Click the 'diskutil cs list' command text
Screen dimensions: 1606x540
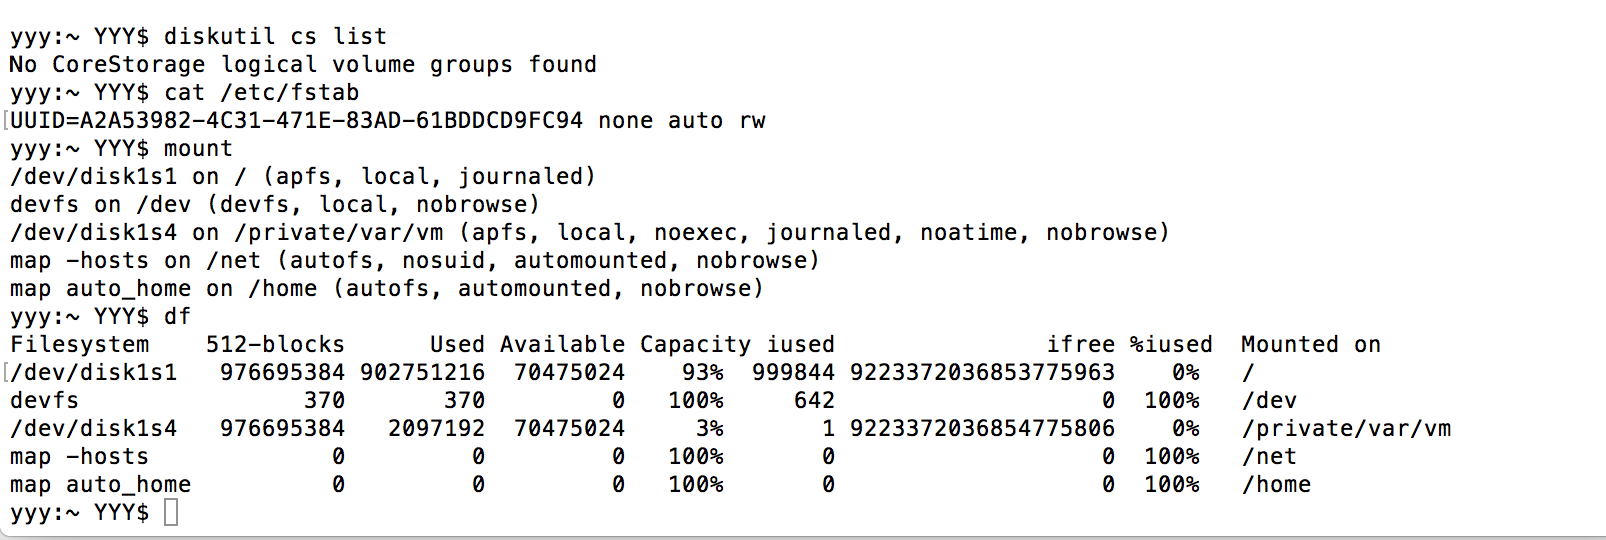coord(275,37)
